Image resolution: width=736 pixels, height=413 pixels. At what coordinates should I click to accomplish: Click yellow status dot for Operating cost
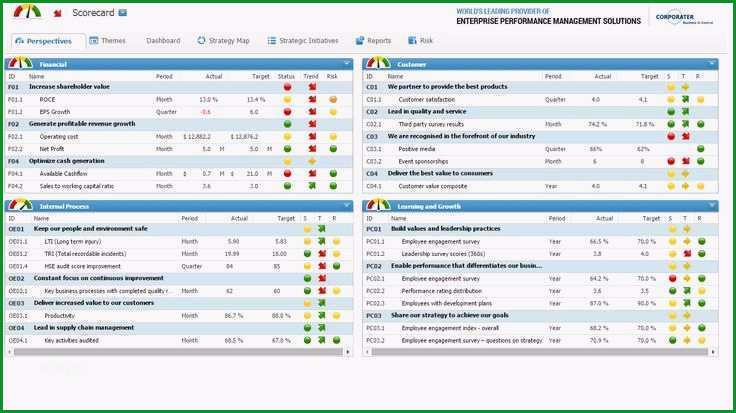point(287,137)
